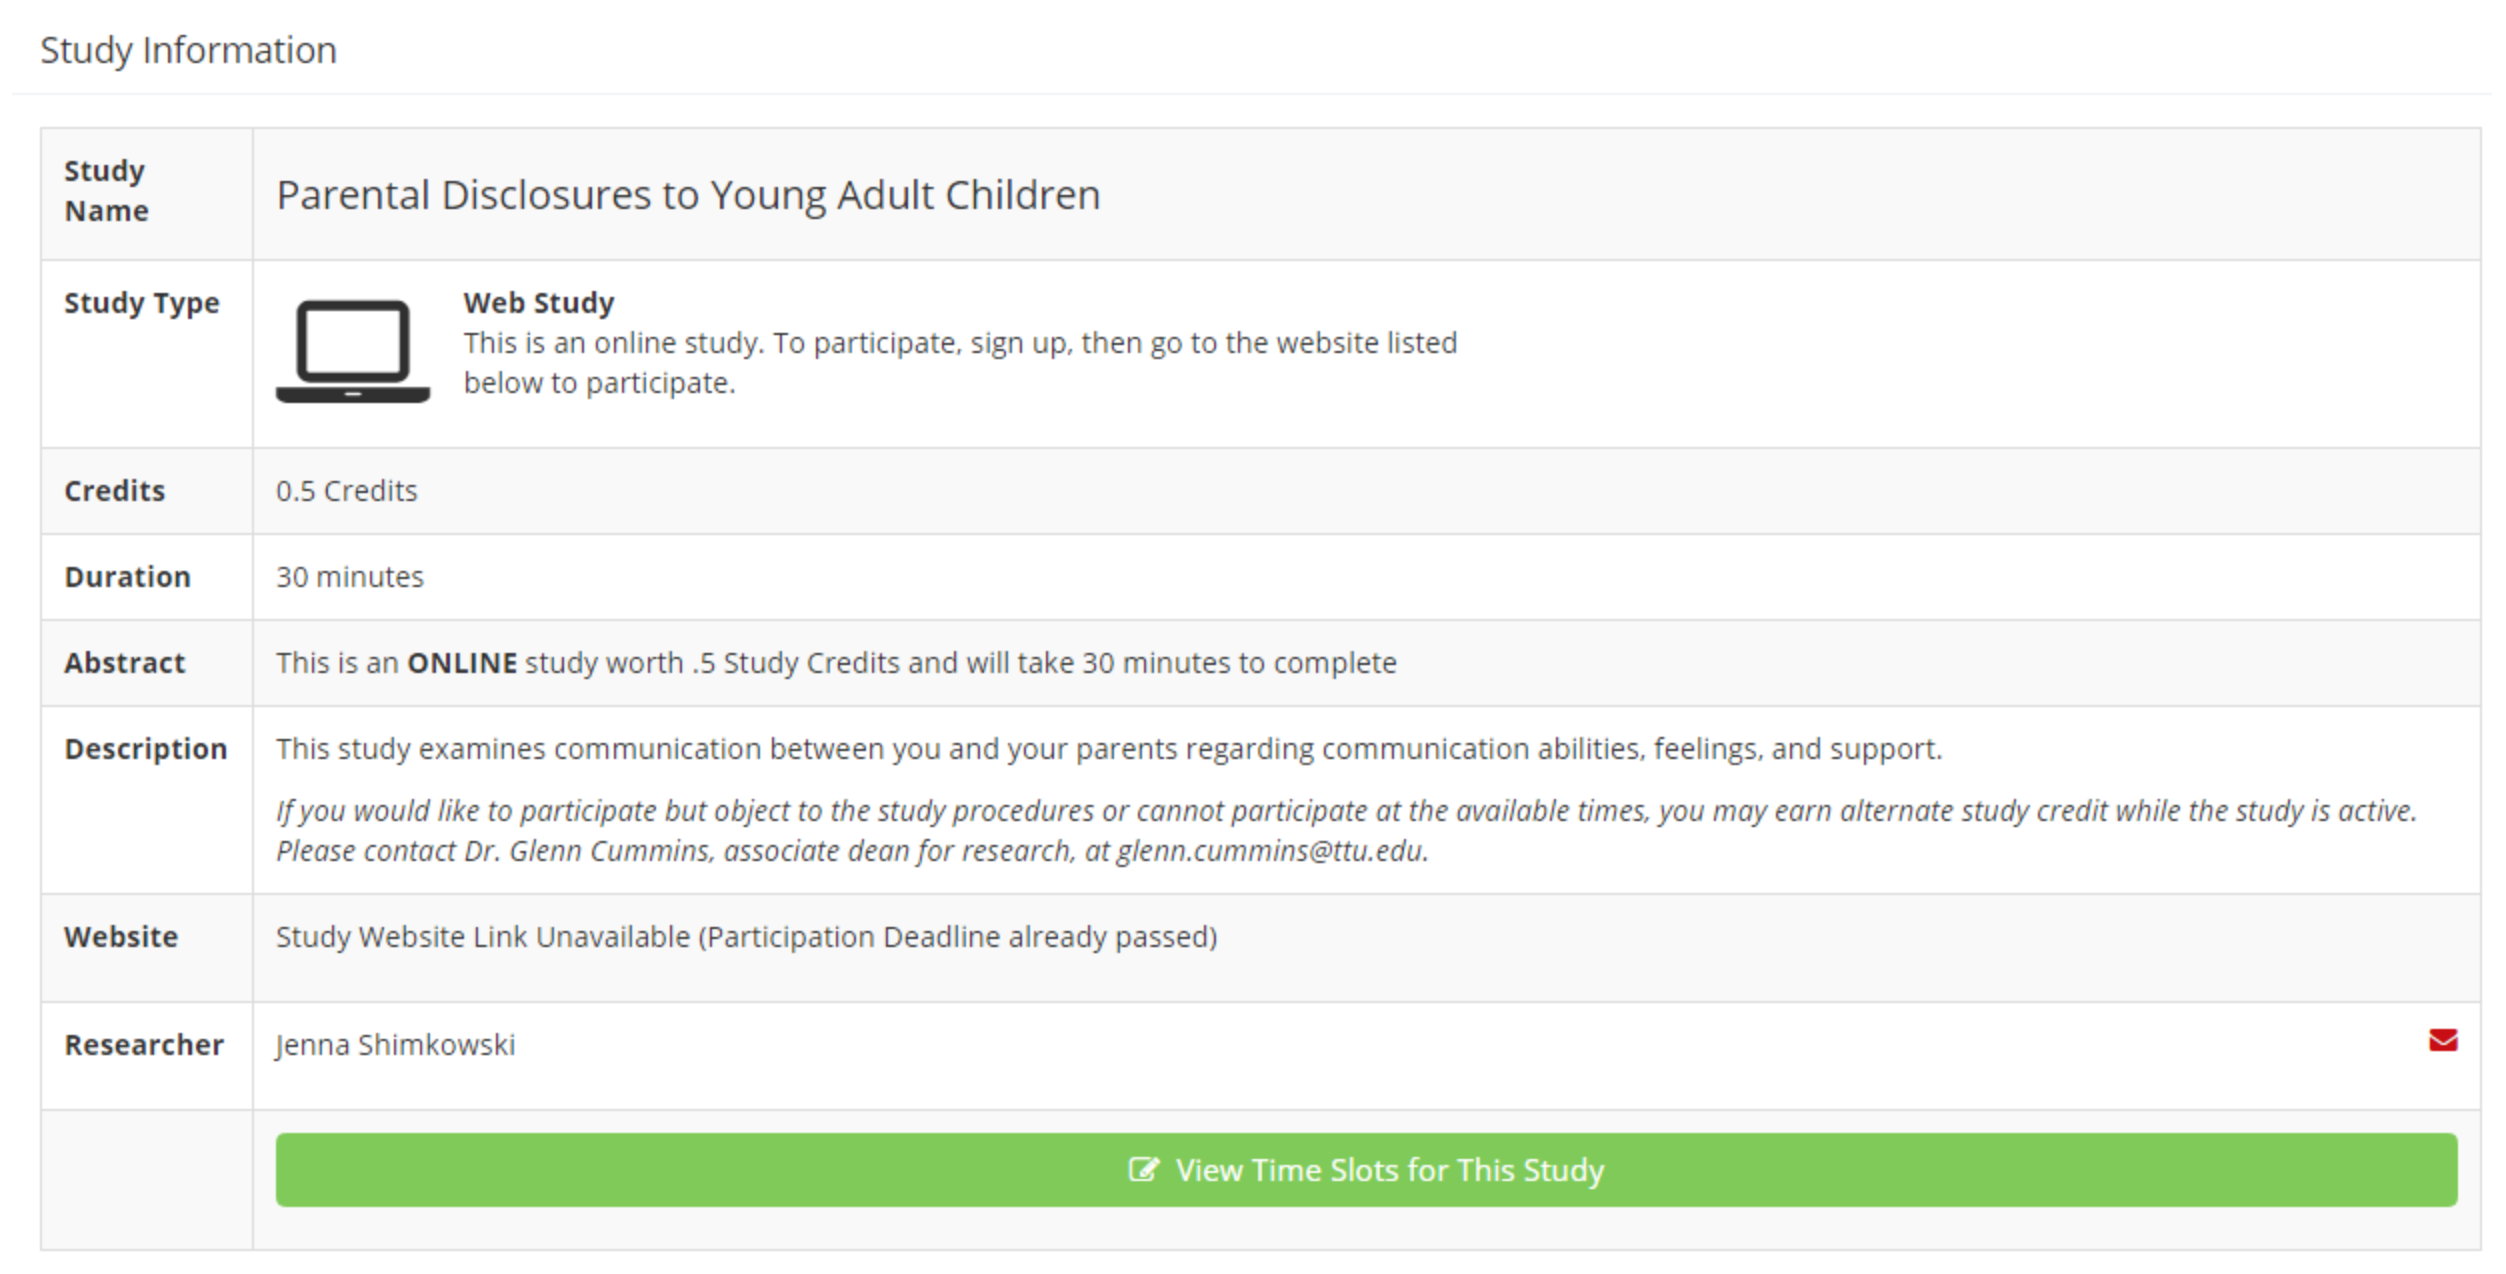
Task: Click the red envelope icon to email the researcher
Action: click(x=2442, y=1040)
